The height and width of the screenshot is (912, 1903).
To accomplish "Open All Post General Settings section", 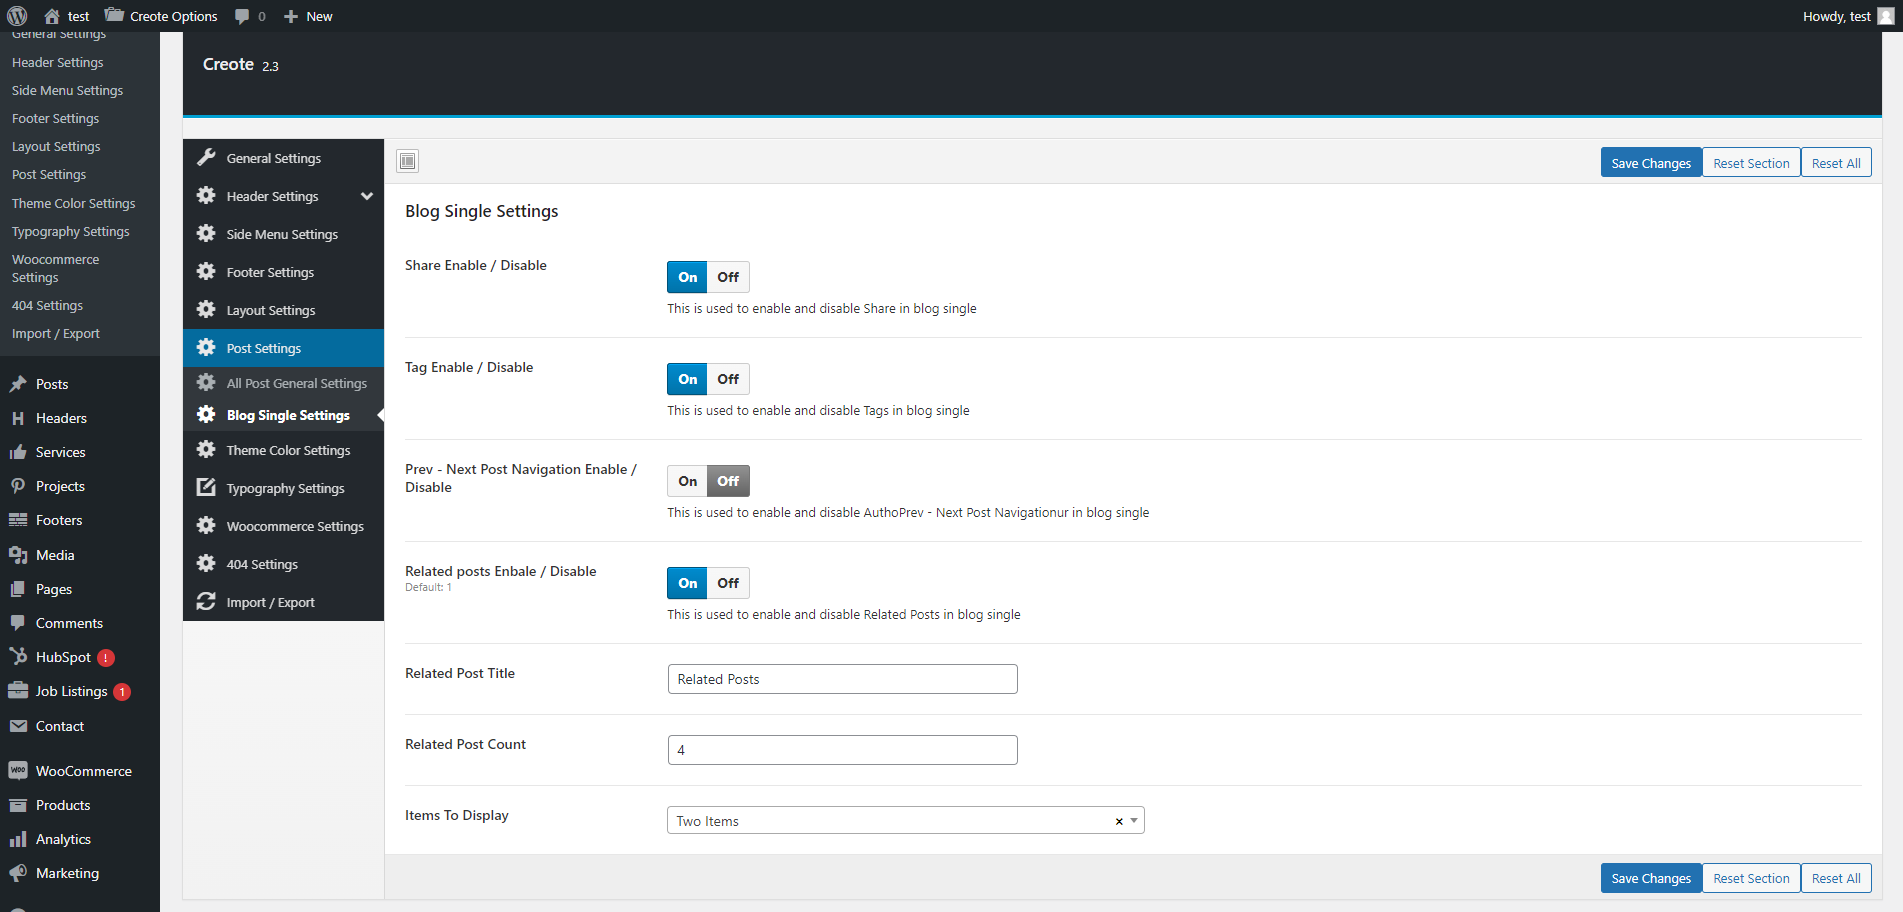I will pos(296,383).
